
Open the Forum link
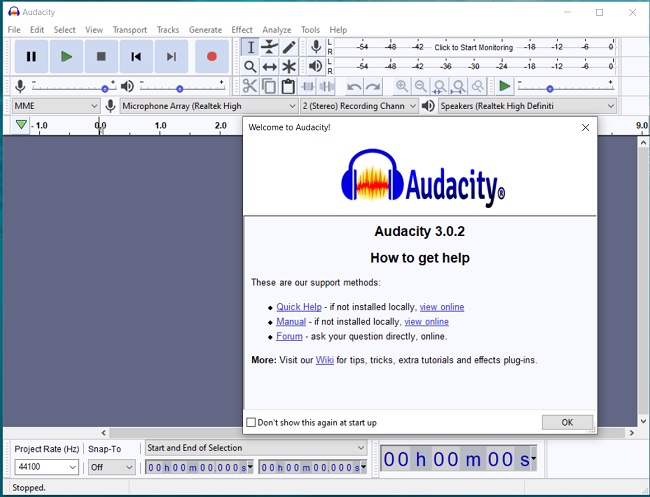click(x=289, y=336)
